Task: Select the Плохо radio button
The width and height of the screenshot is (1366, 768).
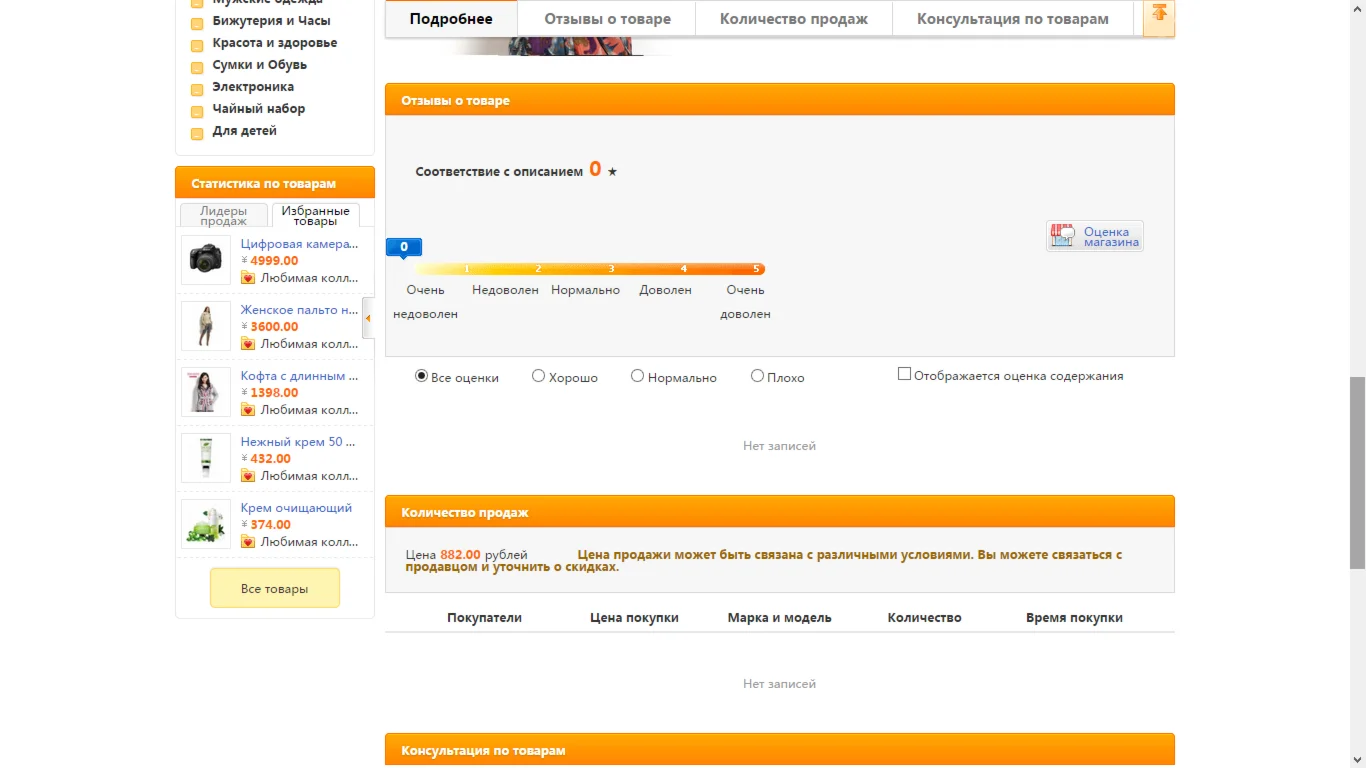Action: (x=757, y=376)
